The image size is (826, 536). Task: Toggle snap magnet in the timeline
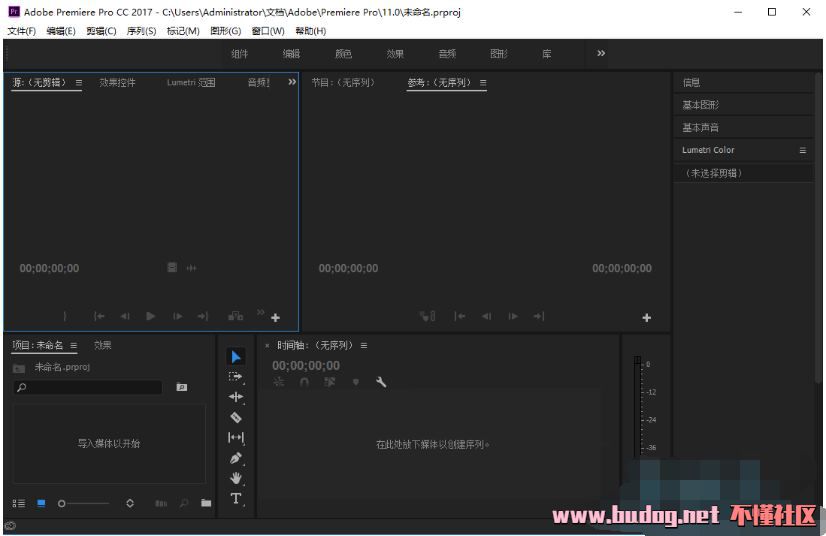pos(304,382)
